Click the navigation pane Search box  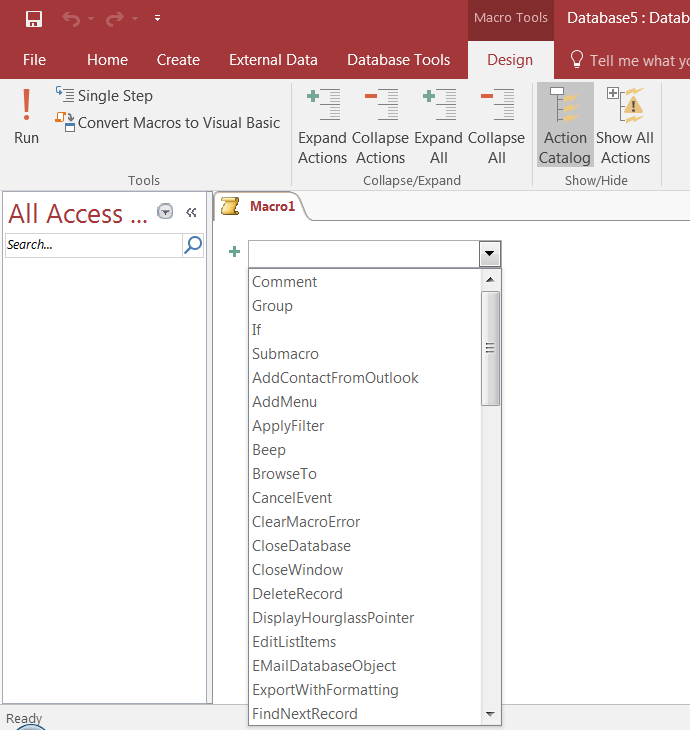pos(93,245)
